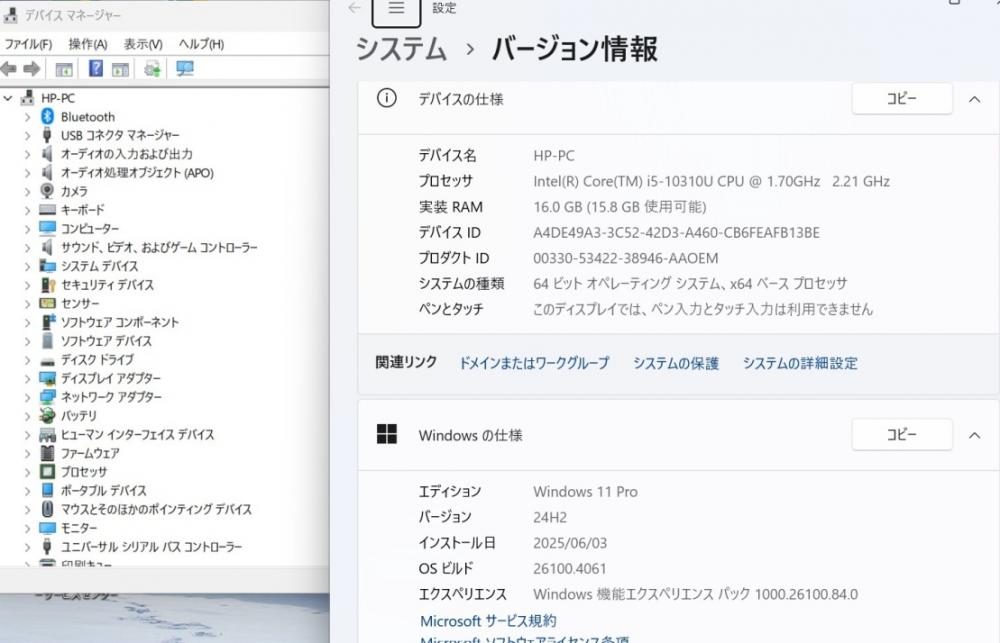This screenshot has width=1000, height=643.
Task: Click the version value 24H2
Action: pos(550,517)
